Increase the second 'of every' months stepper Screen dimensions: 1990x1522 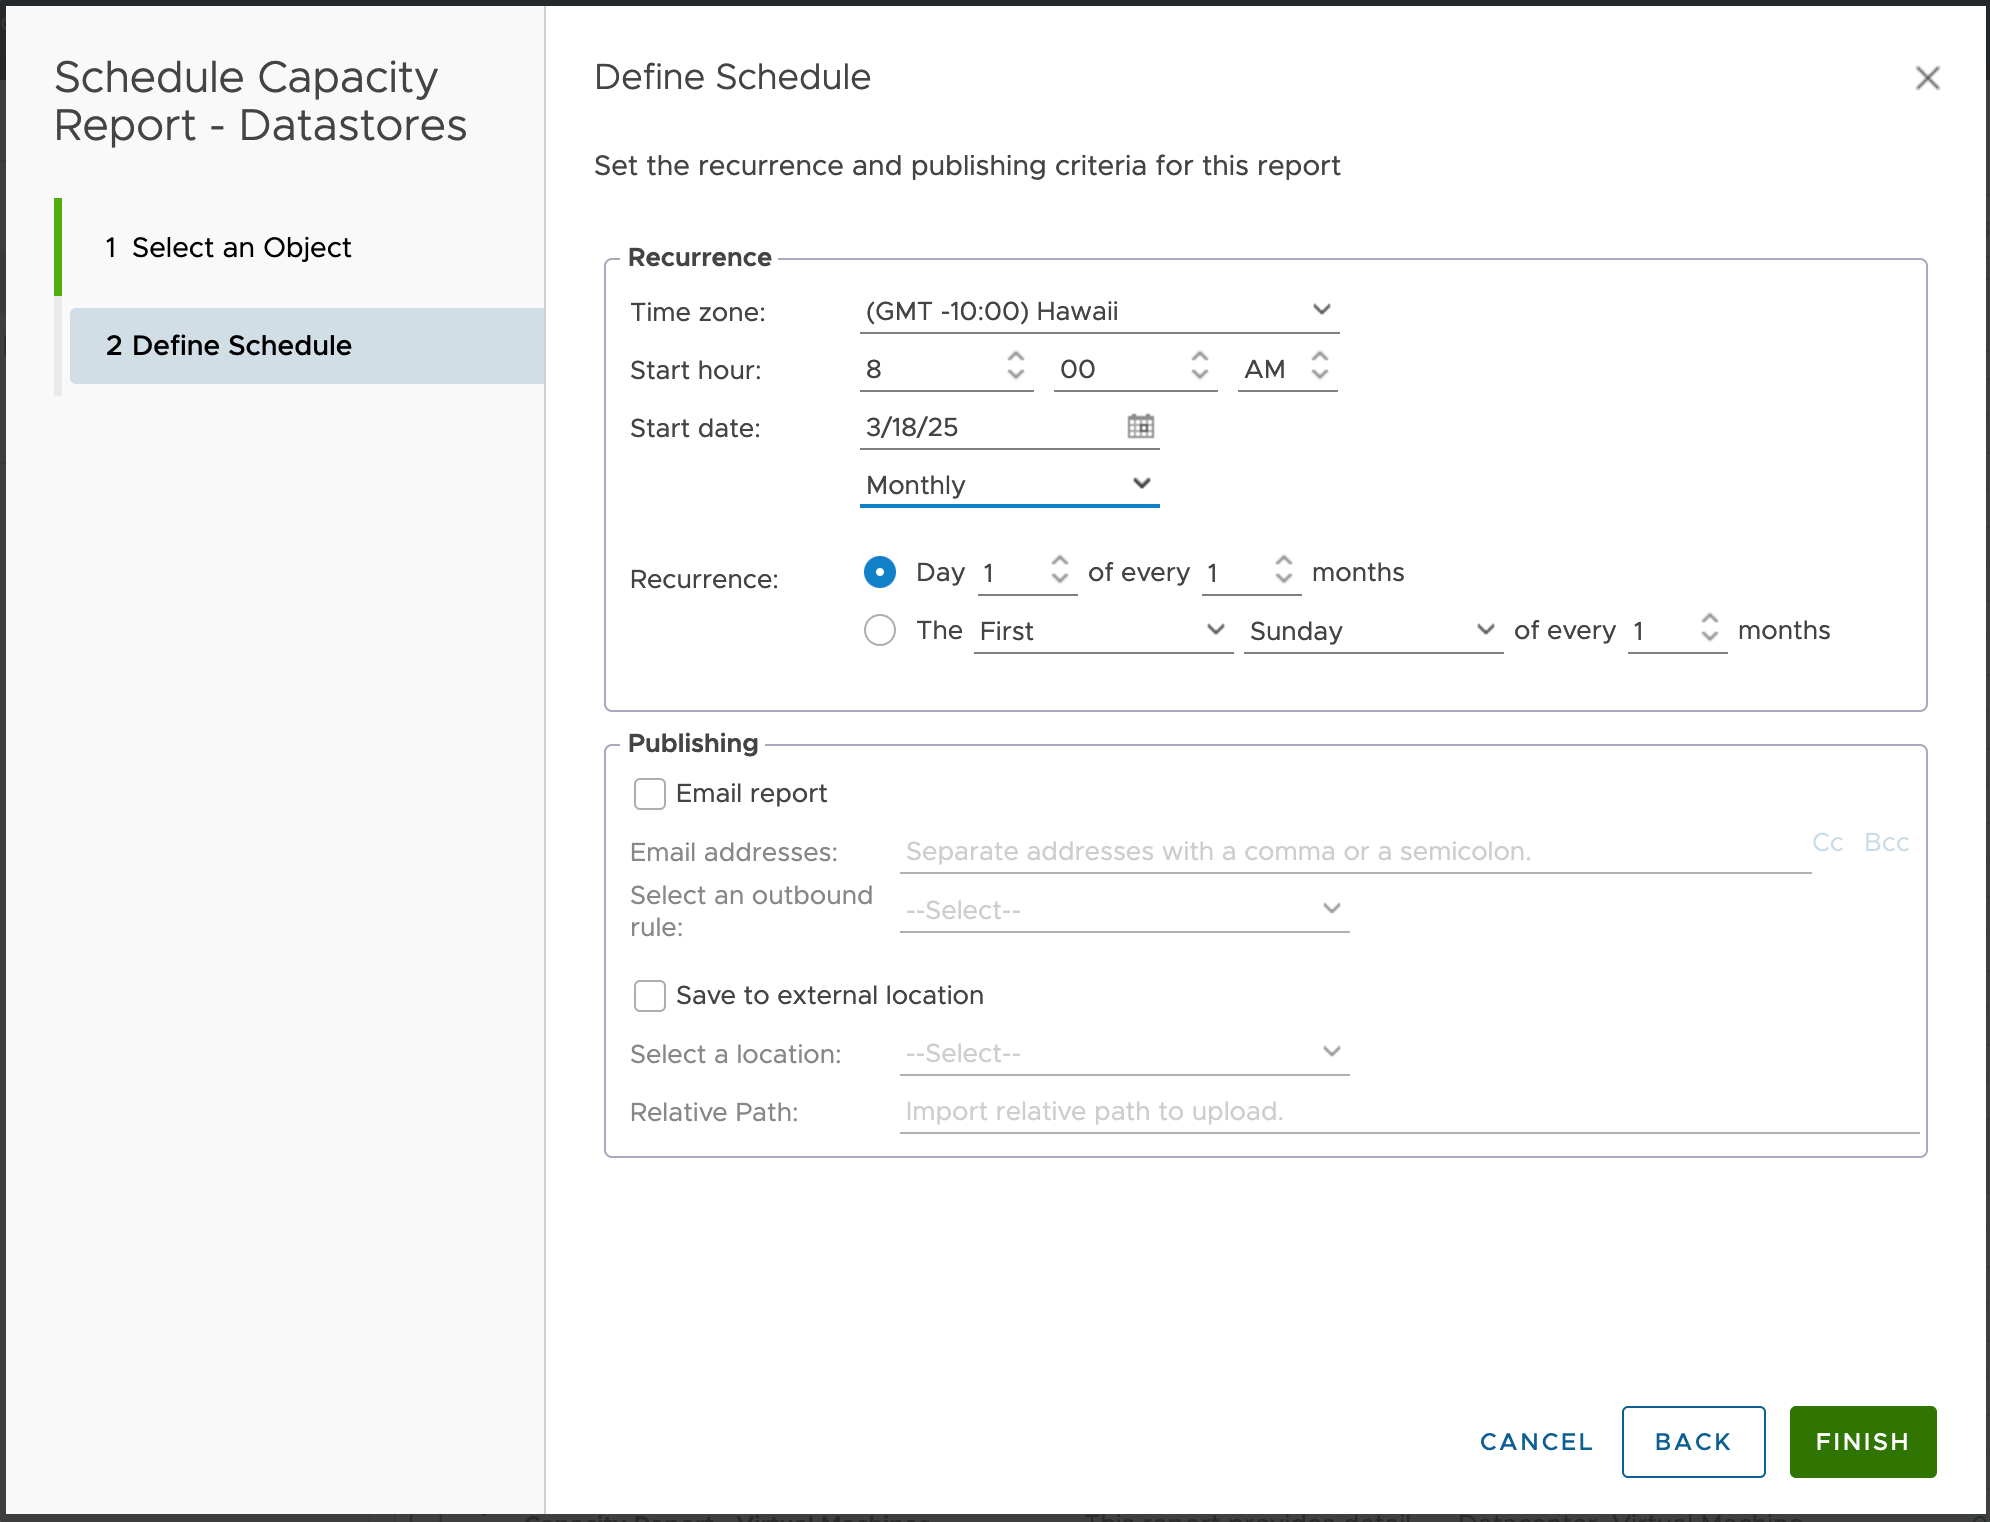click(x=1710, y=619)
